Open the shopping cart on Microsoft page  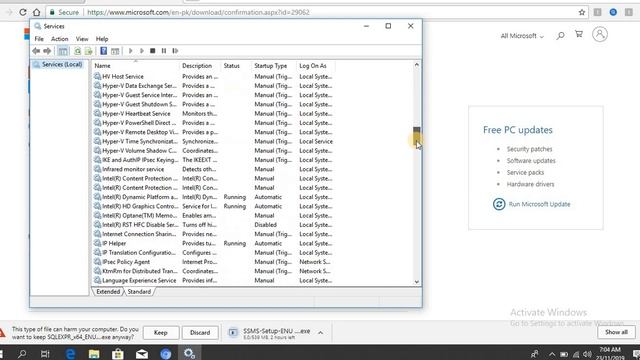579,34
